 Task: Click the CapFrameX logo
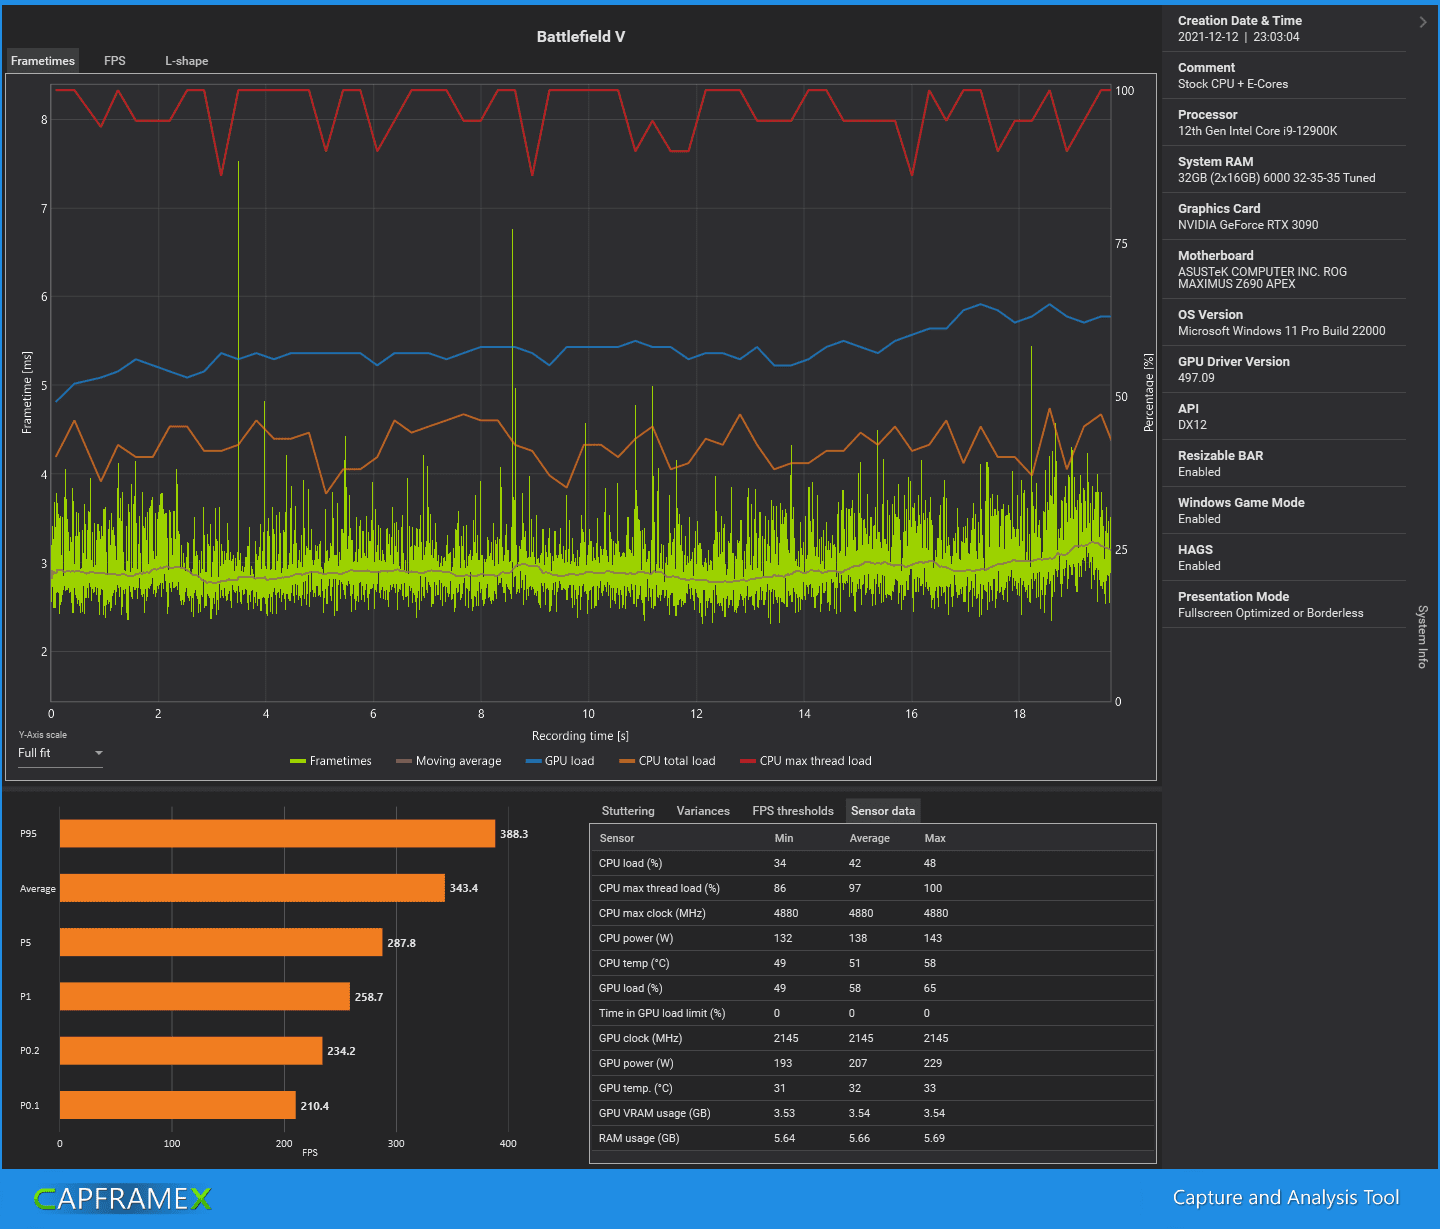click(123, 1198)
